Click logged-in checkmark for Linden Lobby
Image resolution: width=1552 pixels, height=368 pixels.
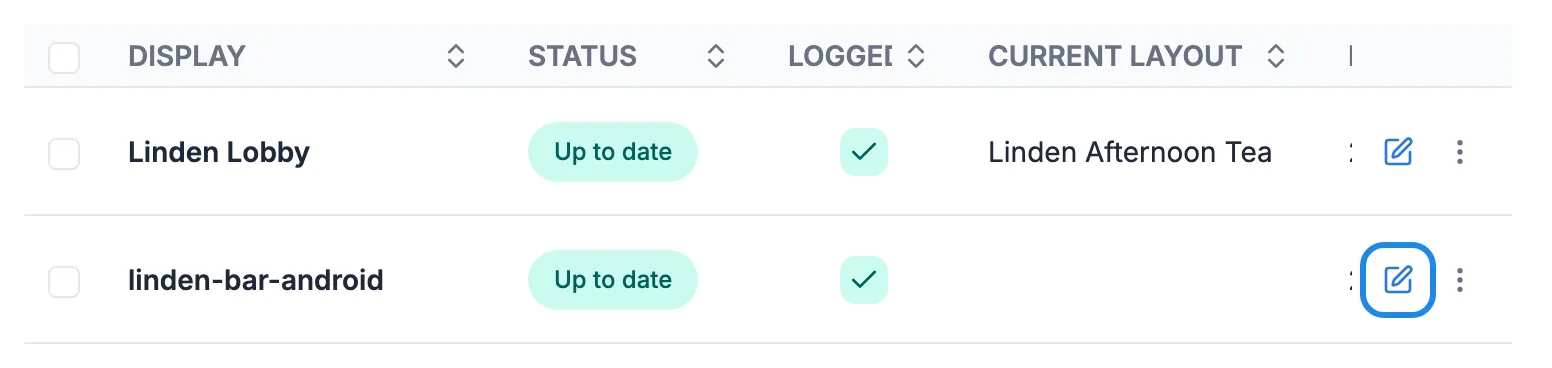864,152
